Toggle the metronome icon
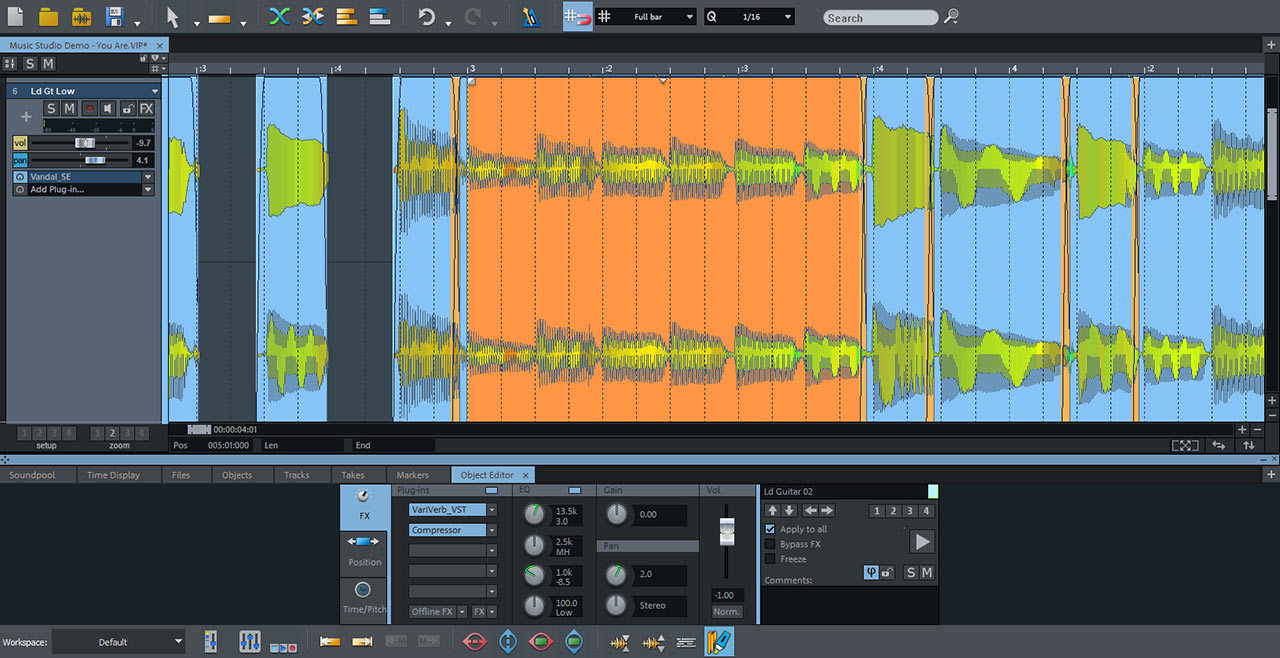1280x658 pixels. click(531, 17)
